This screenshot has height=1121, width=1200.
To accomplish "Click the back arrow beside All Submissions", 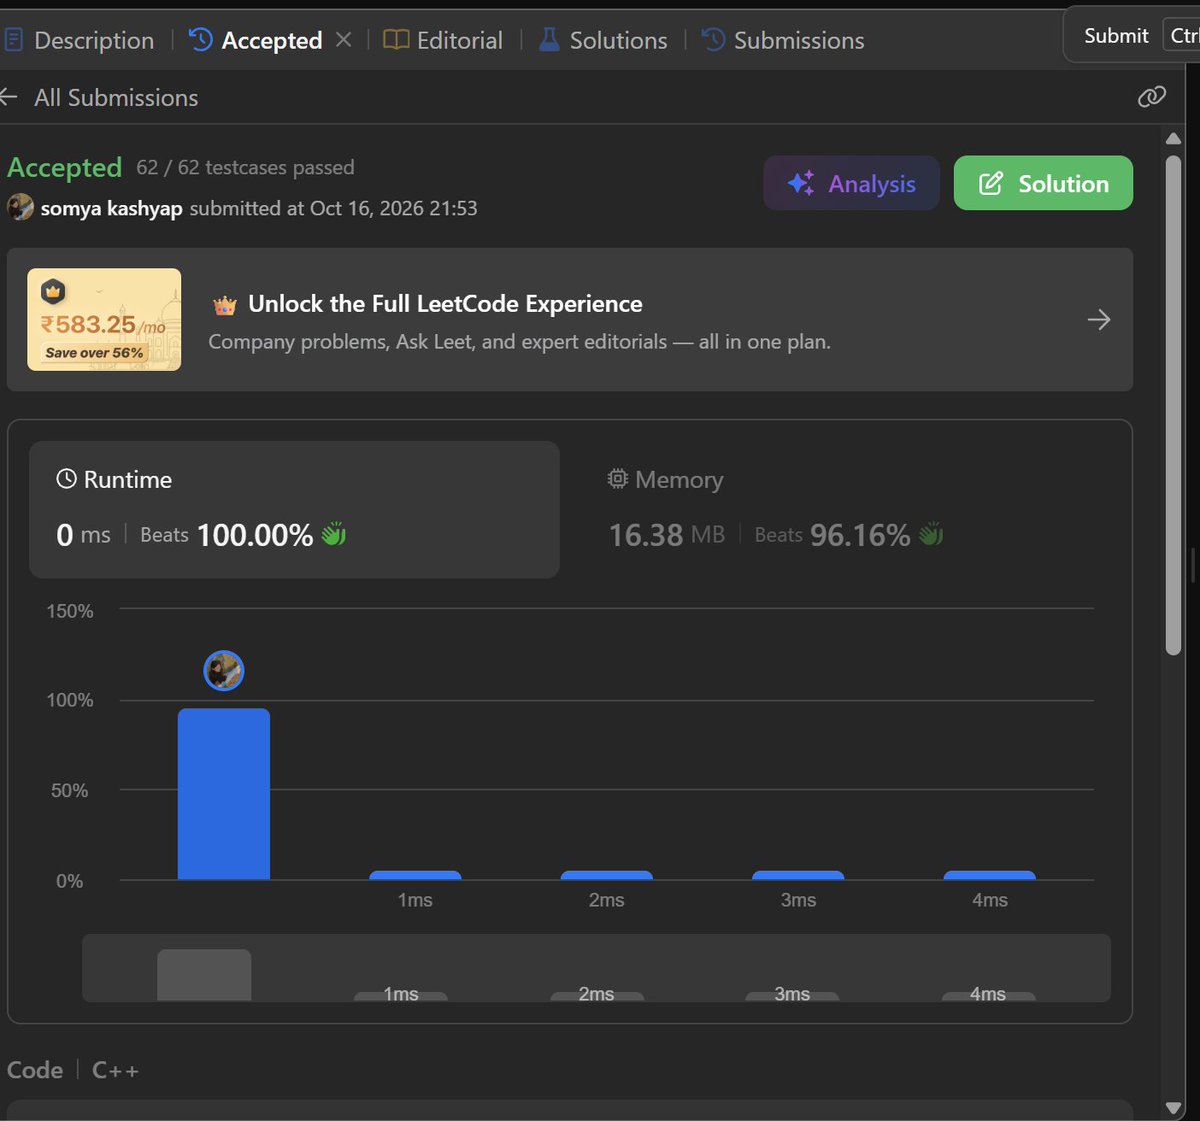I will coord(9,97).
